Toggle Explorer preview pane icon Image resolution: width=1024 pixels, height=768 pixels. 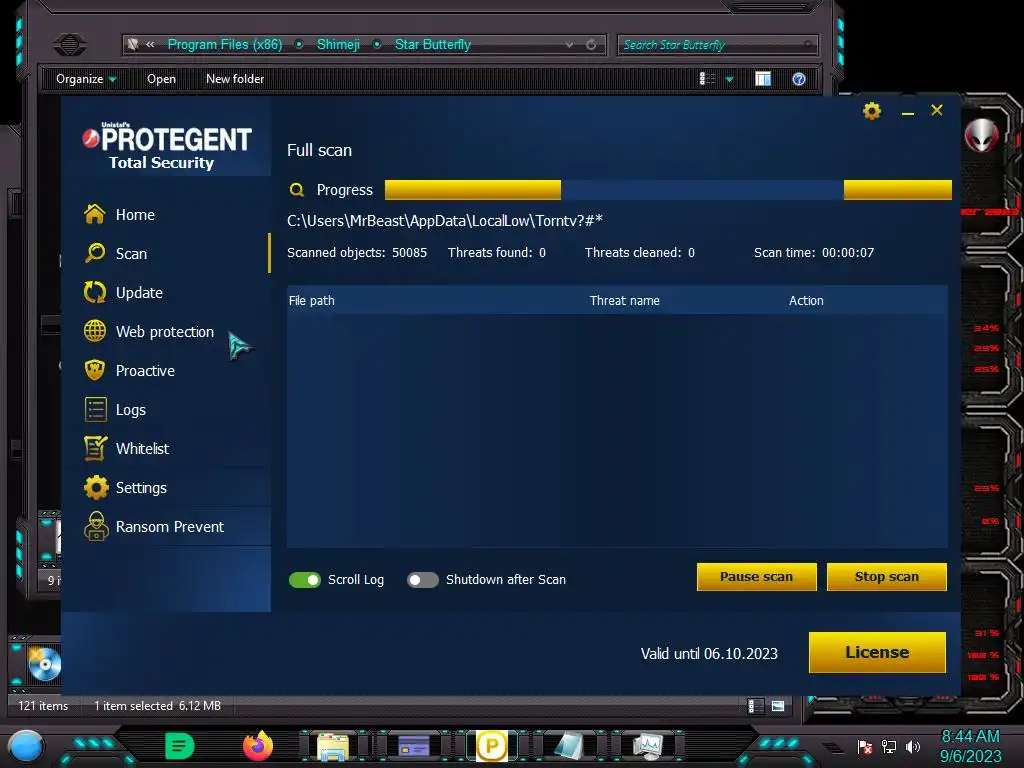pyautogui.click(x=763, y=79)
